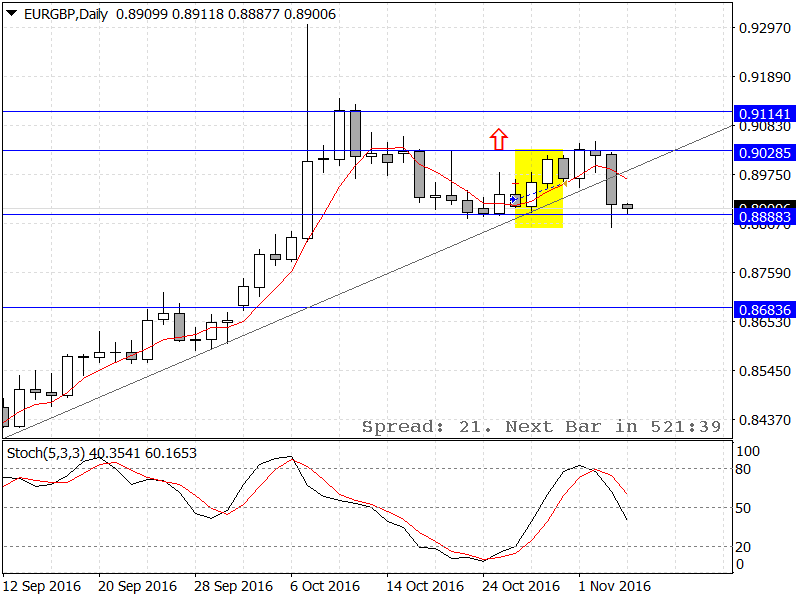Click the 0.92970 price scale value

point(765,28)
